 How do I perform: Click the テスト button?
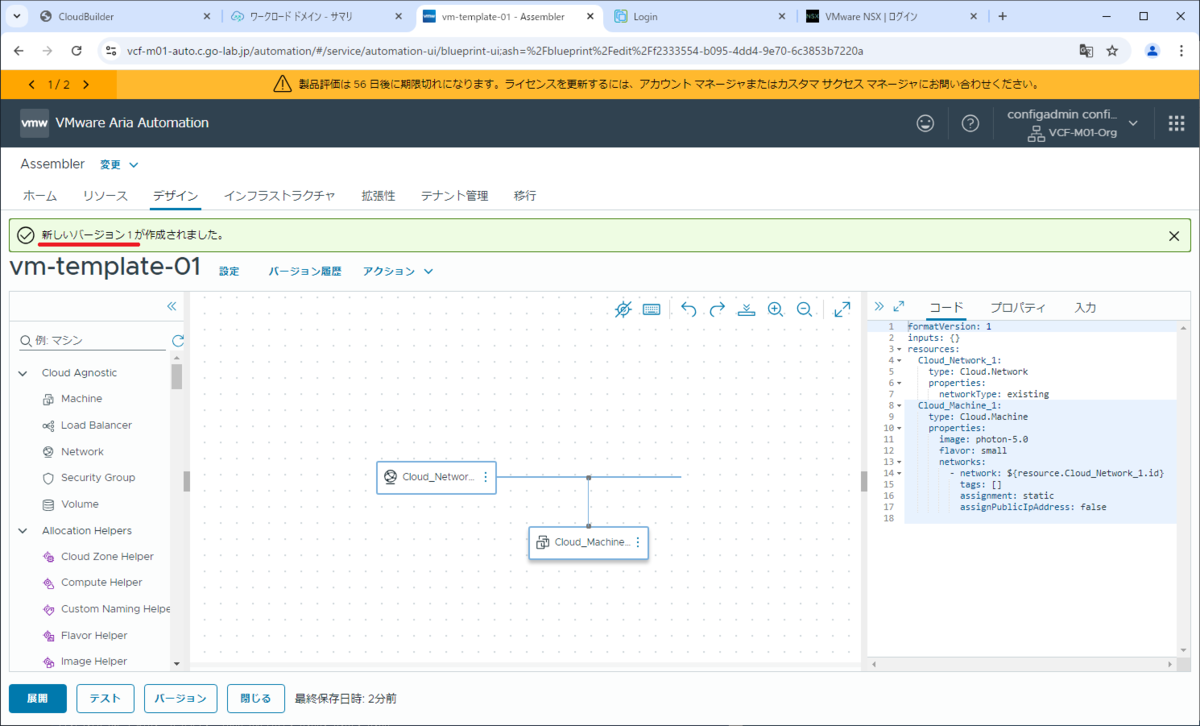(x=105, y=698)
